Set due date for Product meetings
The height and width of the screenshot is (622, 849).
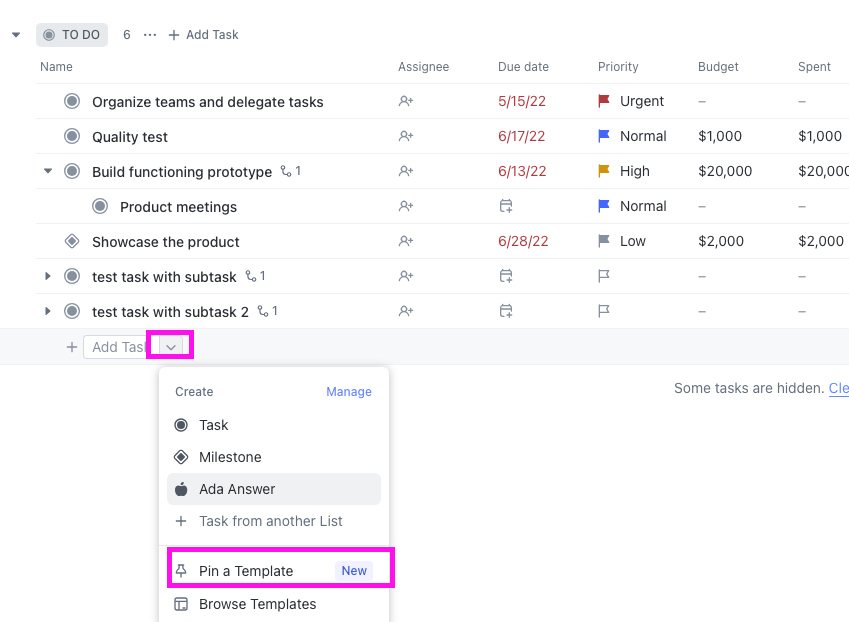[x=506, y=206]
